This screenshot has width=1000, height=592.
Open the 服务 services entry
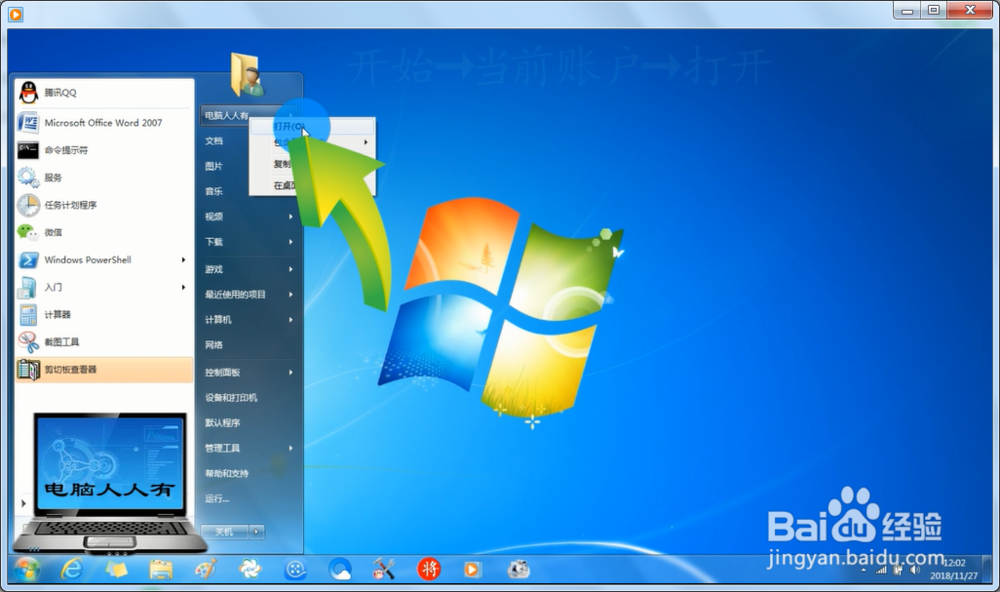pos(104,177)
